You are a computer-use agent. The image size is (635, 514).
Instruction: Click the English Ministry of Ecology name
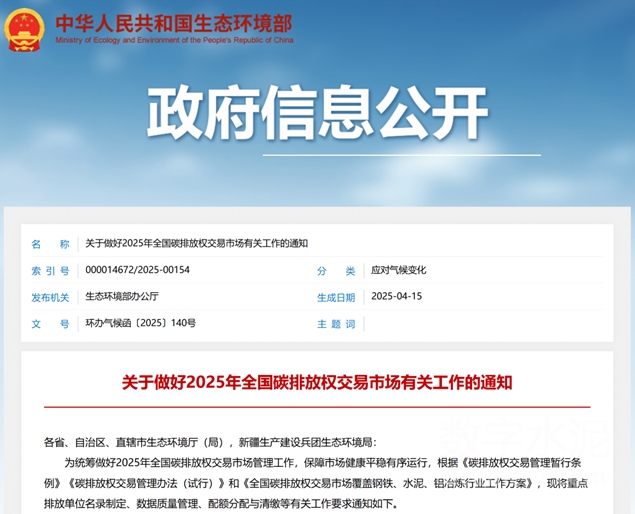click(x=174, y=41)
